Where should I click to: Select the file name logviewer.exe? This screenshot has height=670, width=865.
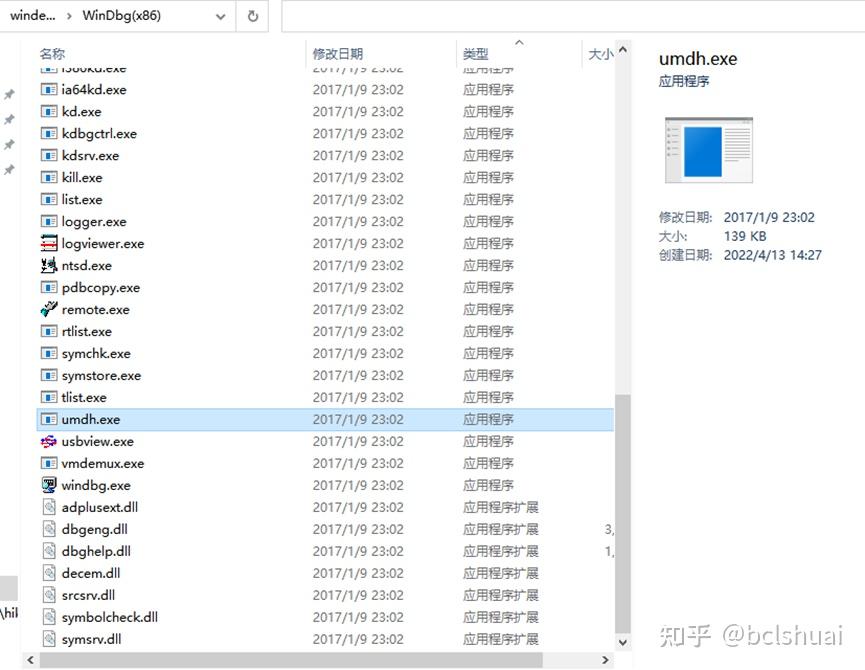pyautogui.click(x=103, y=243)
